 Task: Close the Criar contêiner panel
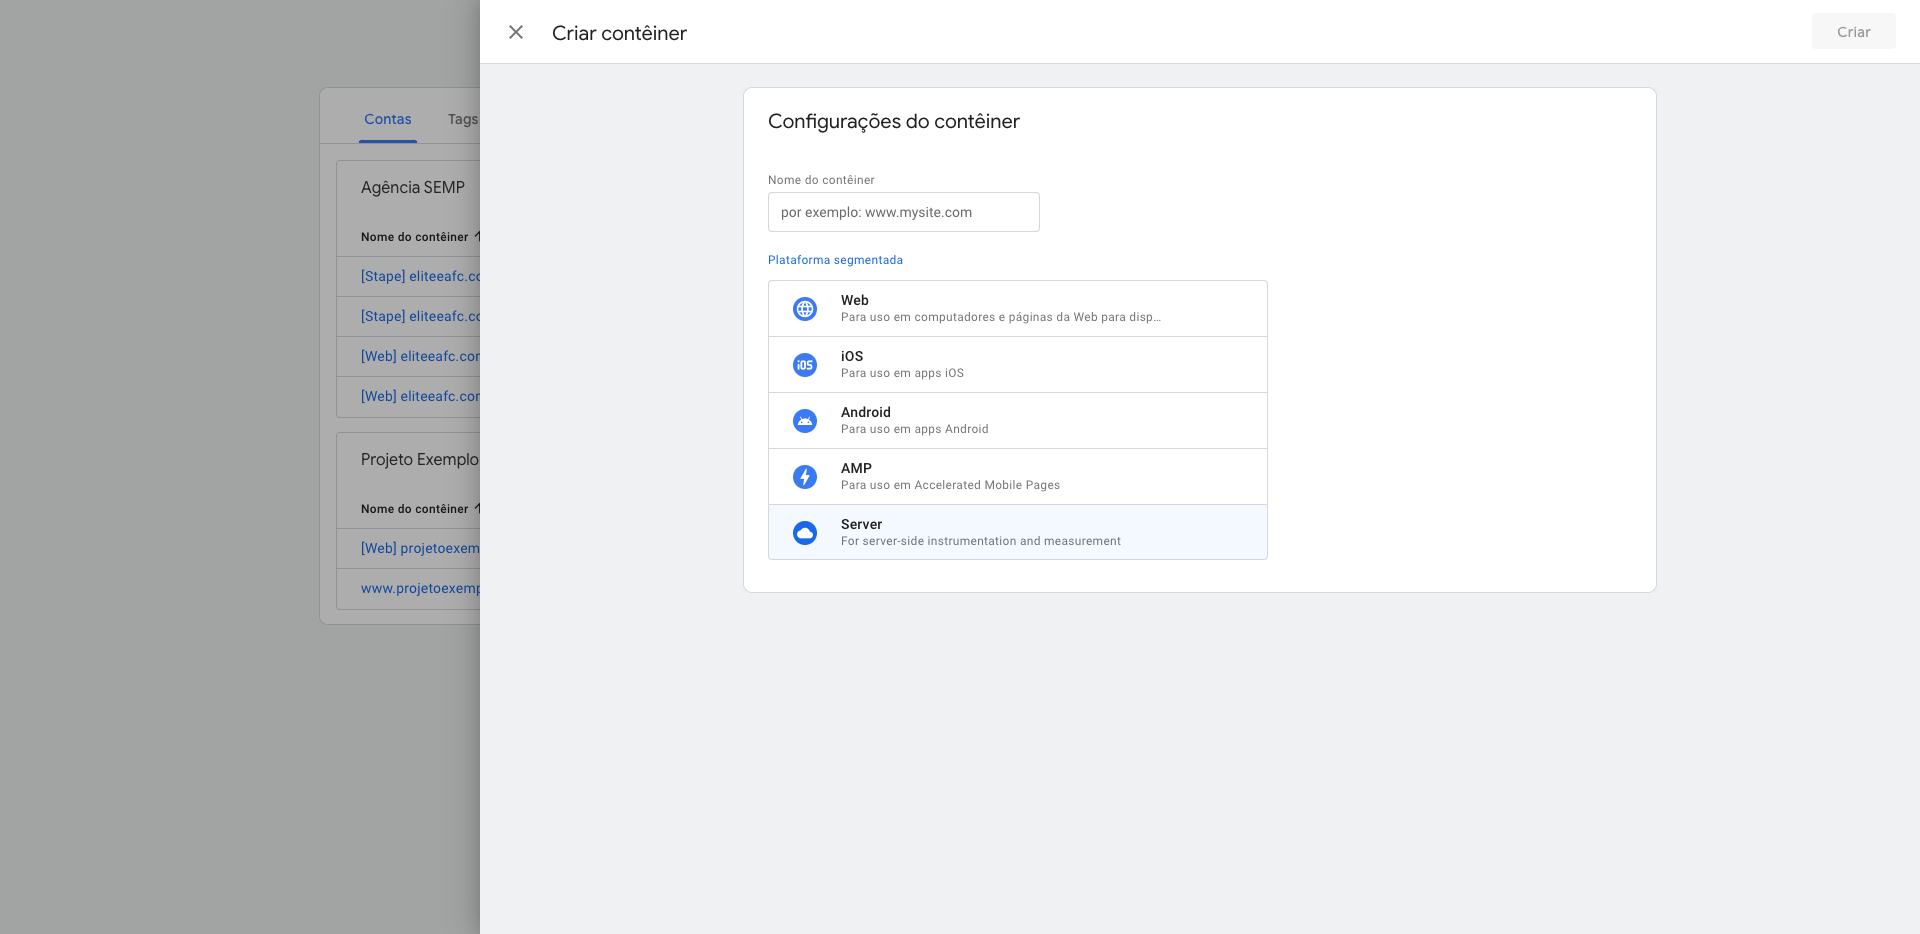(x=516, y=32)
